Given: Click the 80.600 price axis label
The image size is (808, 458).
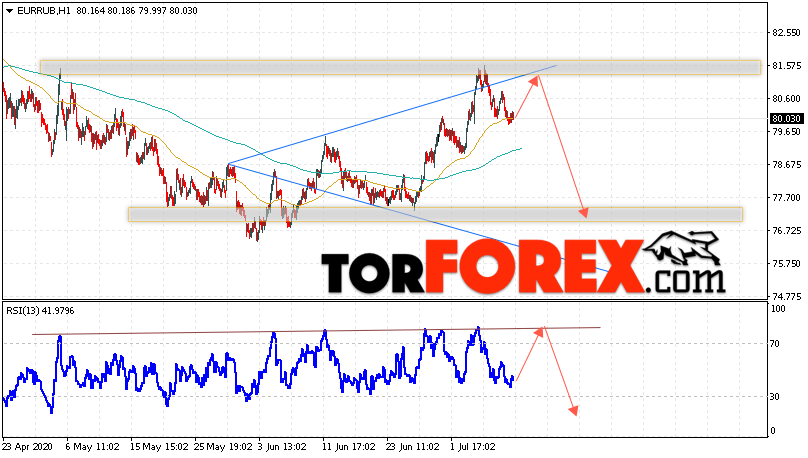Looking at the screenshot, I should (x=786, y=98).
